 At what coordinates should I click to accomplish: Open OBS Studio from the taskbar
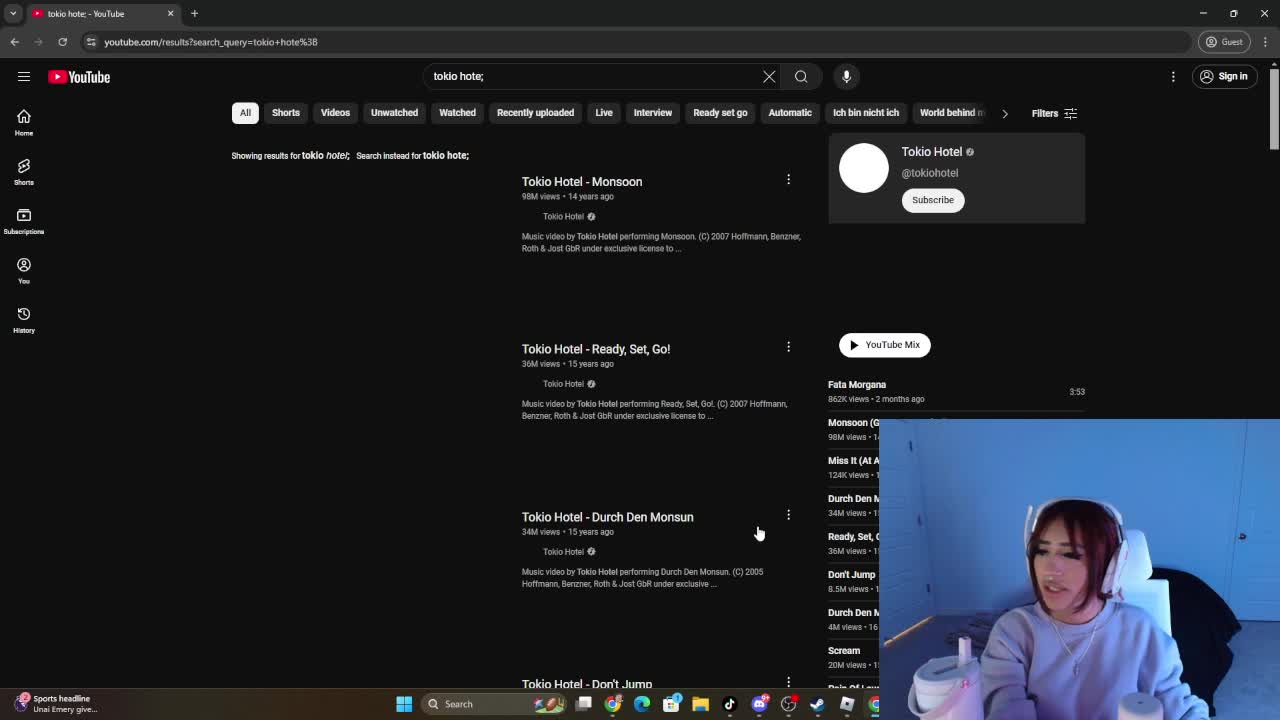pyautogui.click(x=788, y=704)
